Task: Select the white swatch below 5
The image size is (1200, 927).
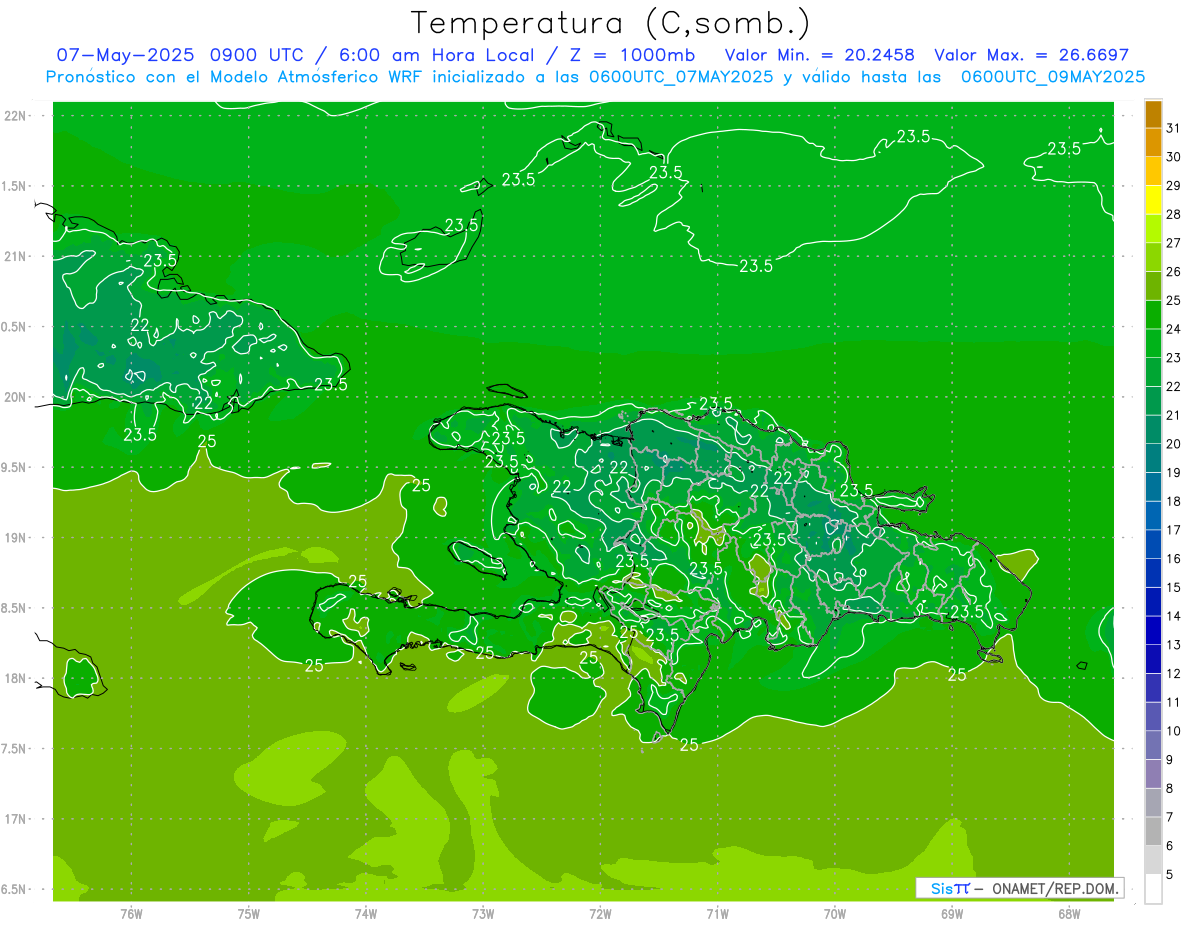Action: (1153, 889)
